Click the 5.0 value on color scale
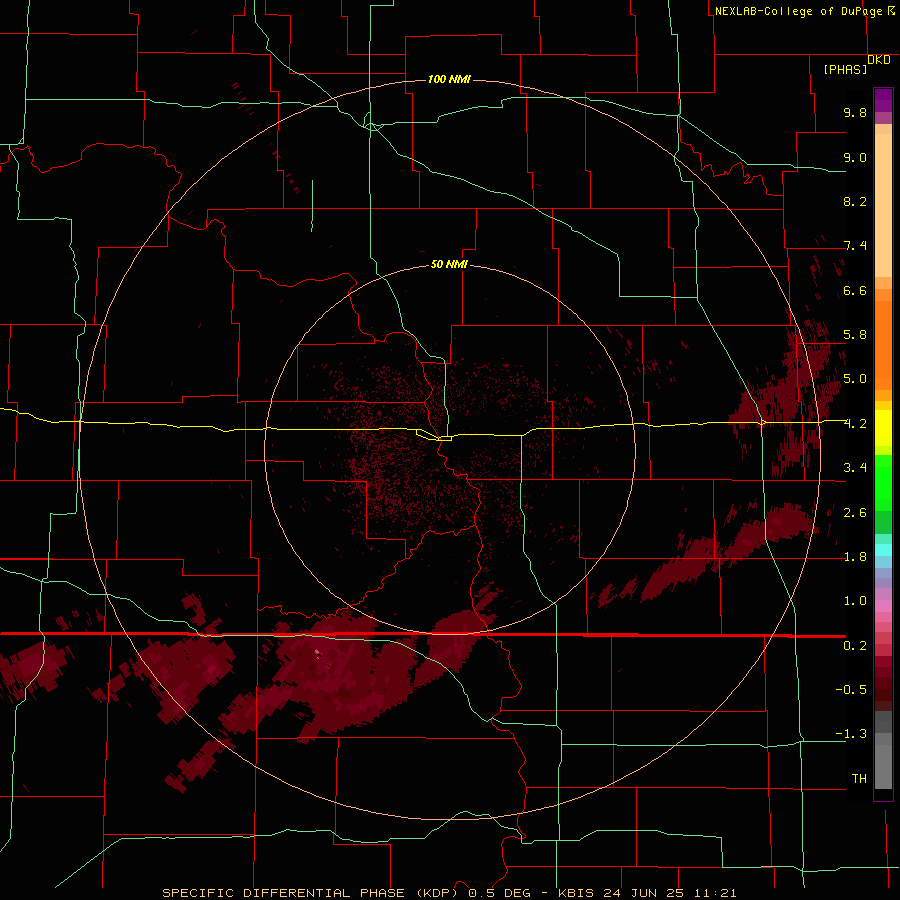This screenshot has height=900, width=900. (x=855, y=379)
